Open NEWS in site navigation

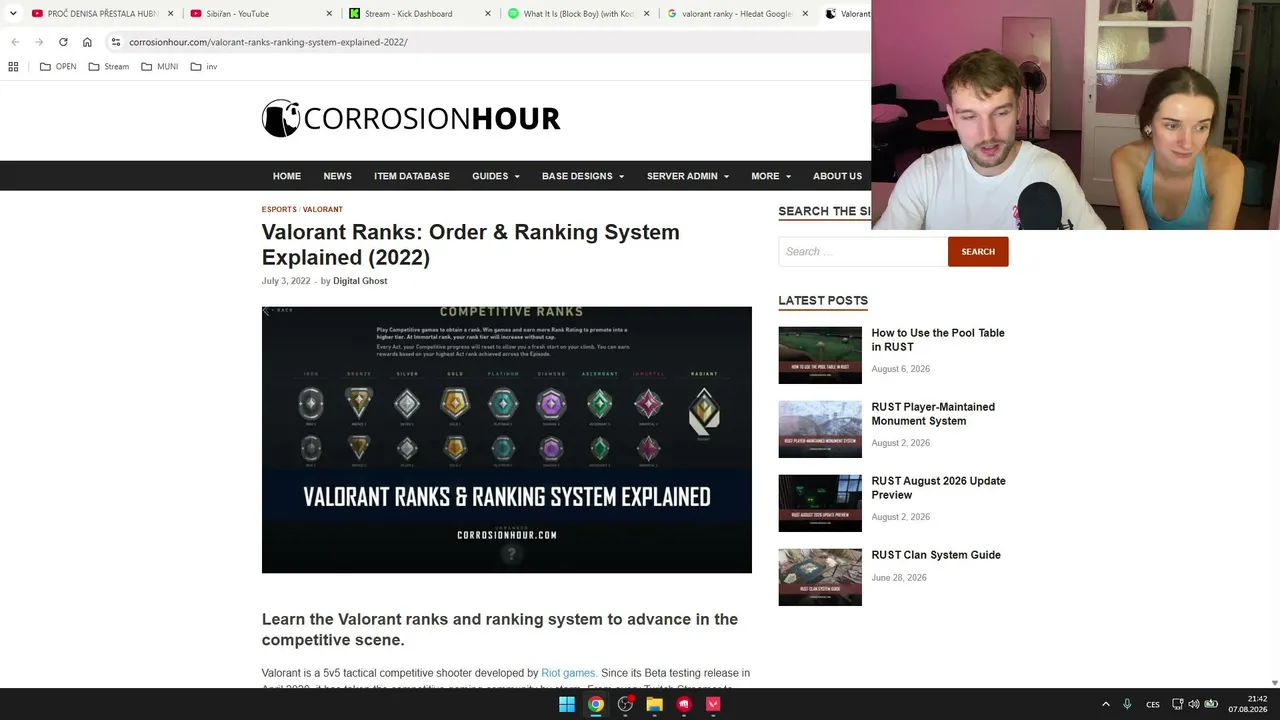337,176
